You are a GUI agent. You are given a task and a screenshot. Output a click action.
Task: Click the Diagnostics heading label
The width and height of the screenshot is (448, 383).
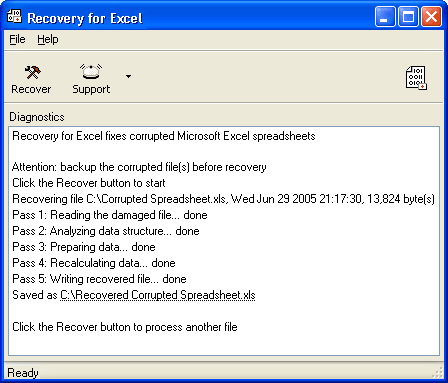click(37, 117)
